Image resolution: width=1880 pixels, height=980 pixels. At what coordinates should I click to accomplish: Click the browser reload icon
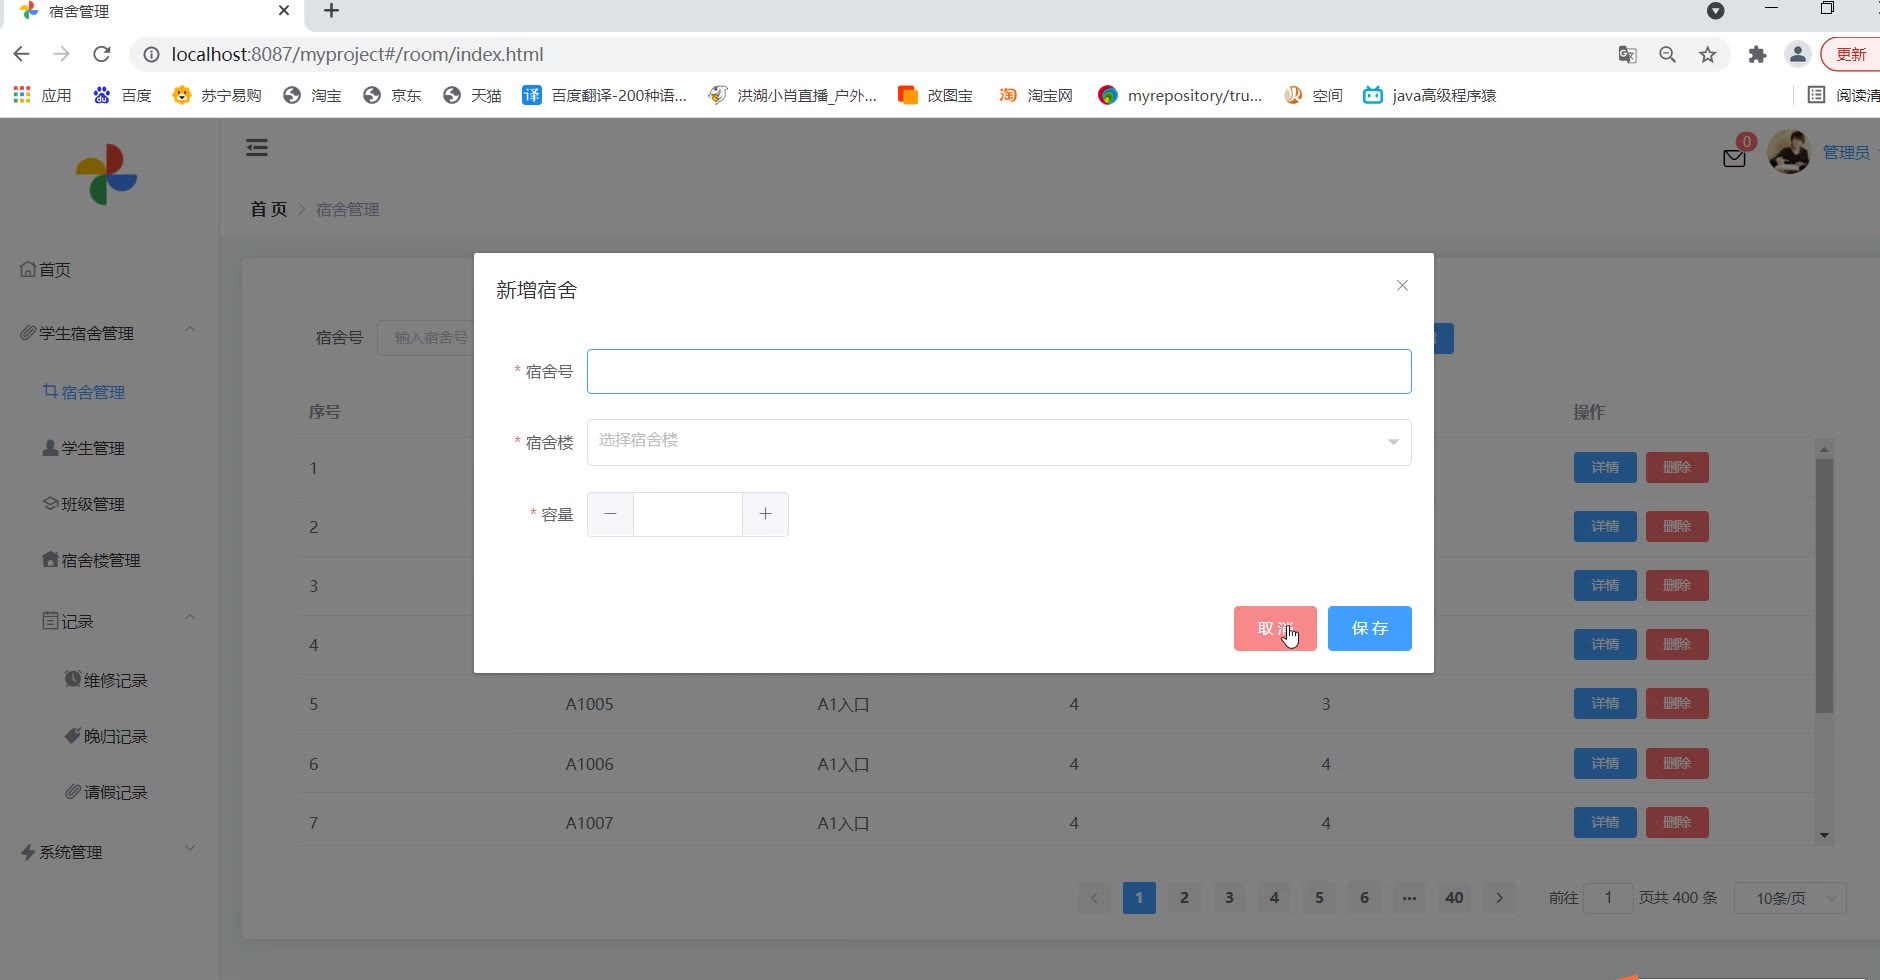(x=101, y=54)
